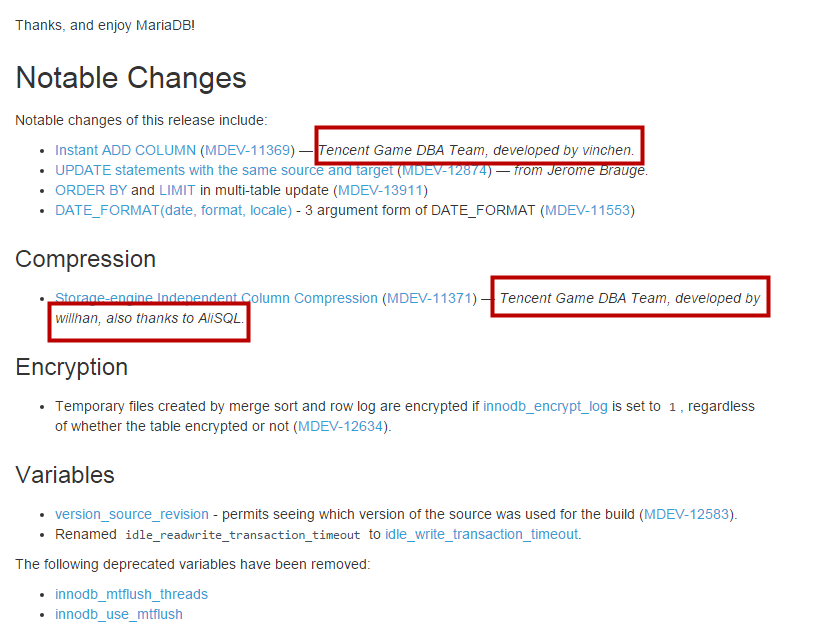Open the MDEV-12874 issue link
Viewport: 822px width, 629px height.
pyautogui.click(x=445, y=170)
